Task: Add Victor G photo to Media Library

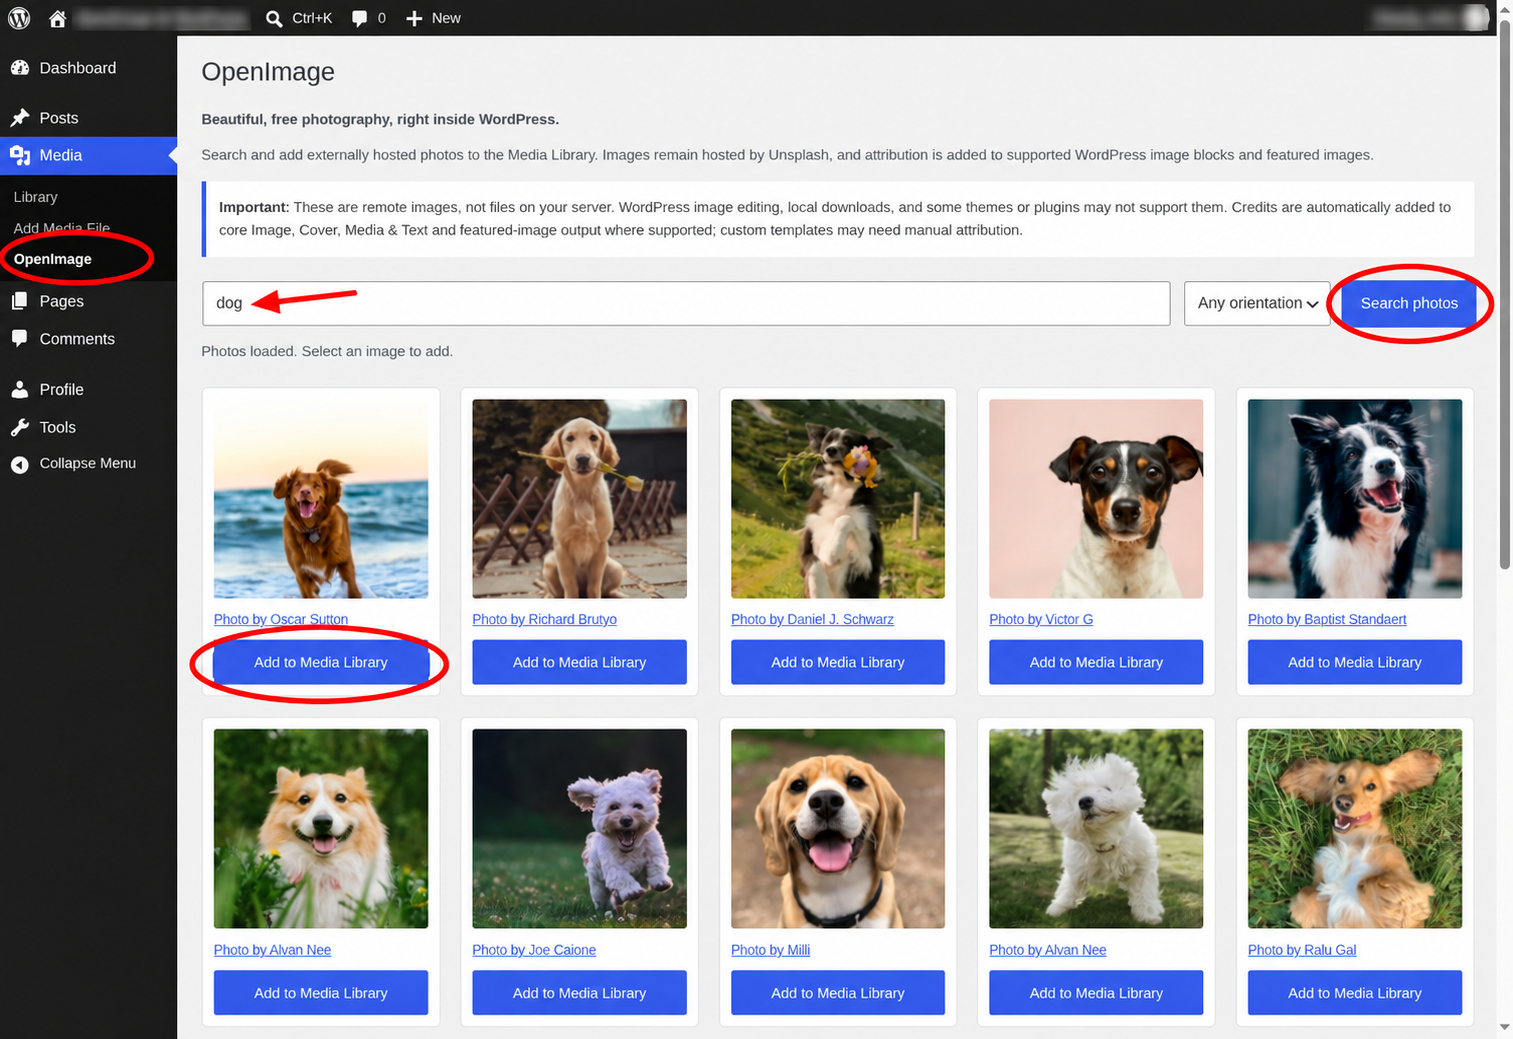Action: 1096,662
